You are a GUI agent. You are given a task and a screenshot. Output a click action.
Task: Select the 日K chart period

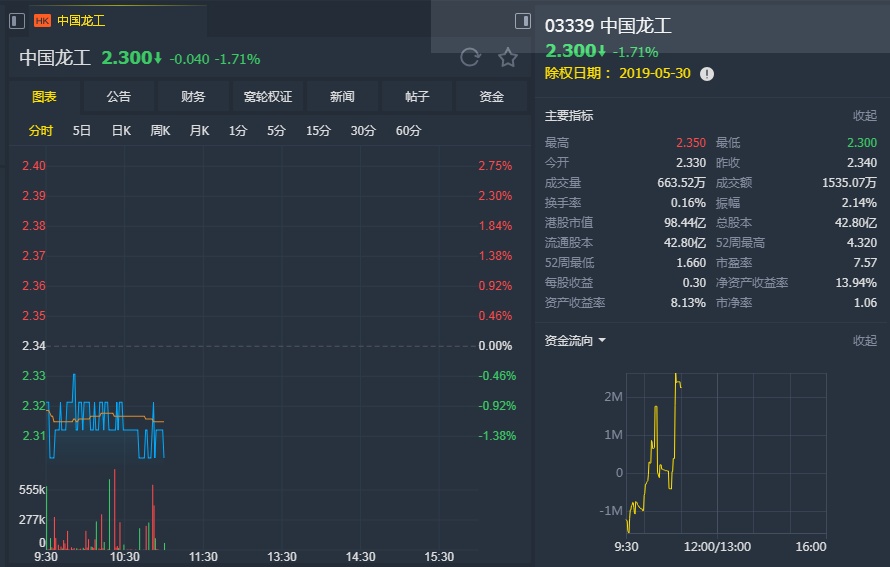[121, 131]
